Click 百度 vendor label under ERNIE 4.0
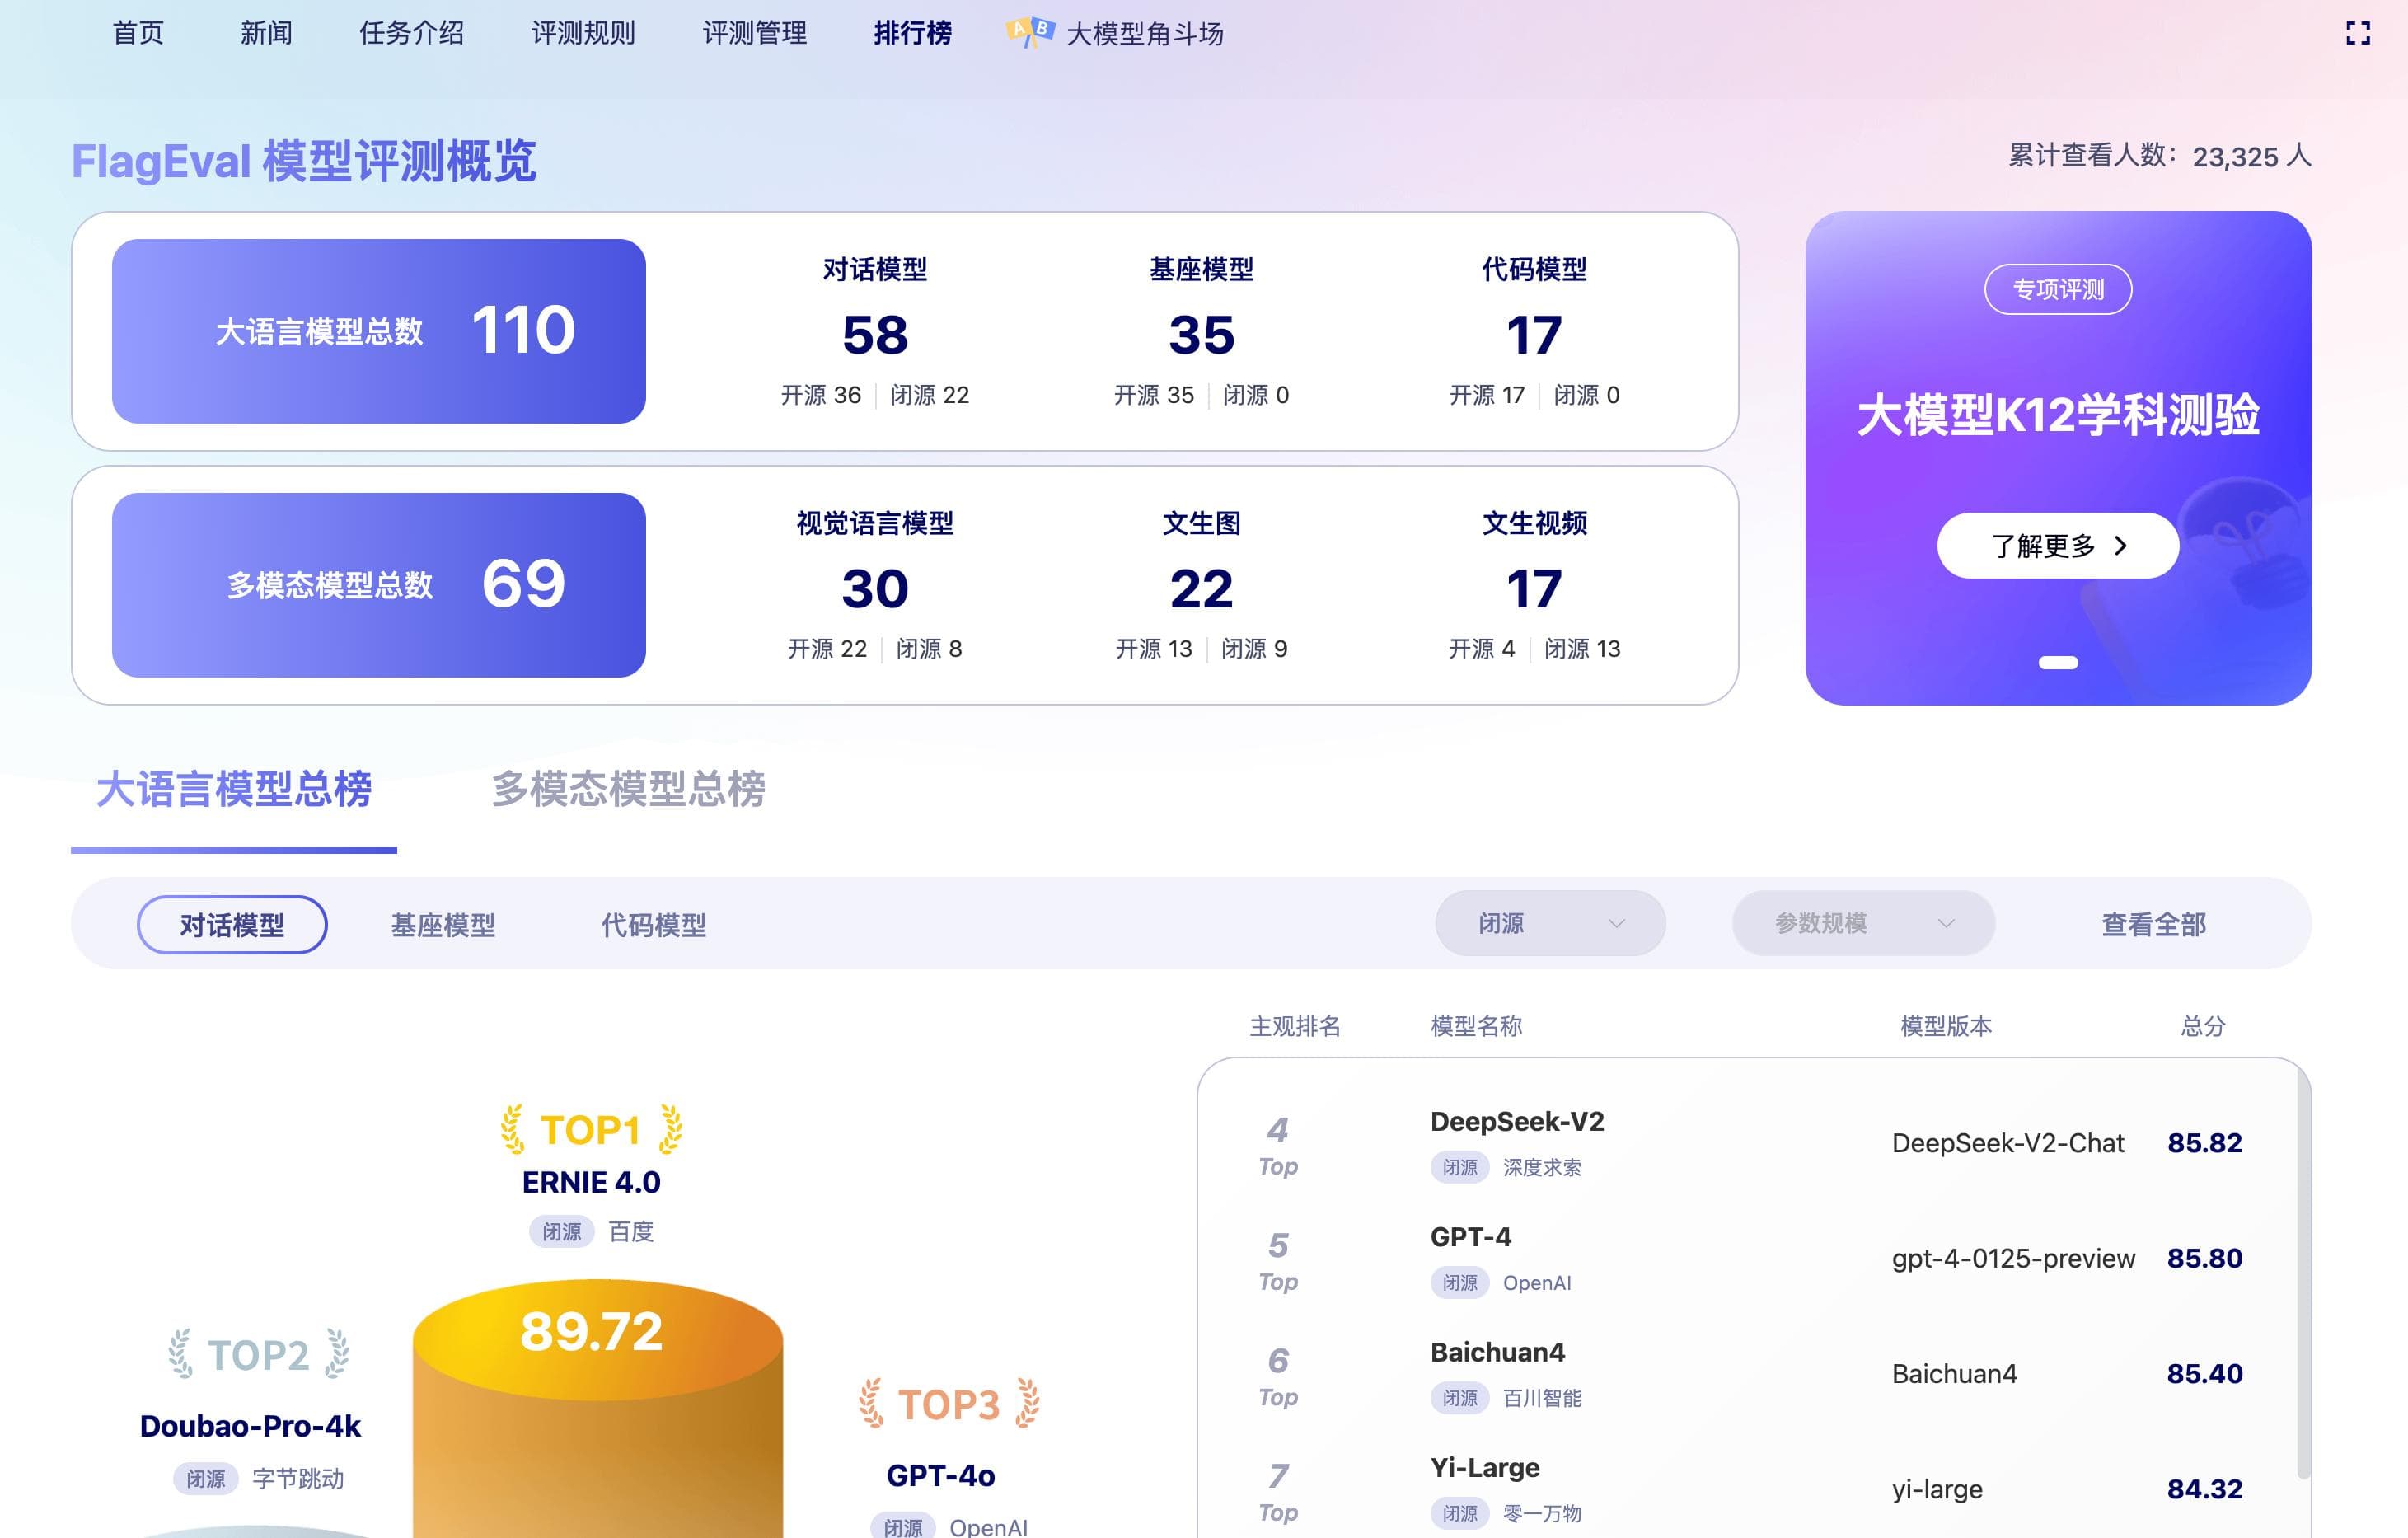The width and height of the screenshot is (2408, 1538). click(x=631, y=1232)
